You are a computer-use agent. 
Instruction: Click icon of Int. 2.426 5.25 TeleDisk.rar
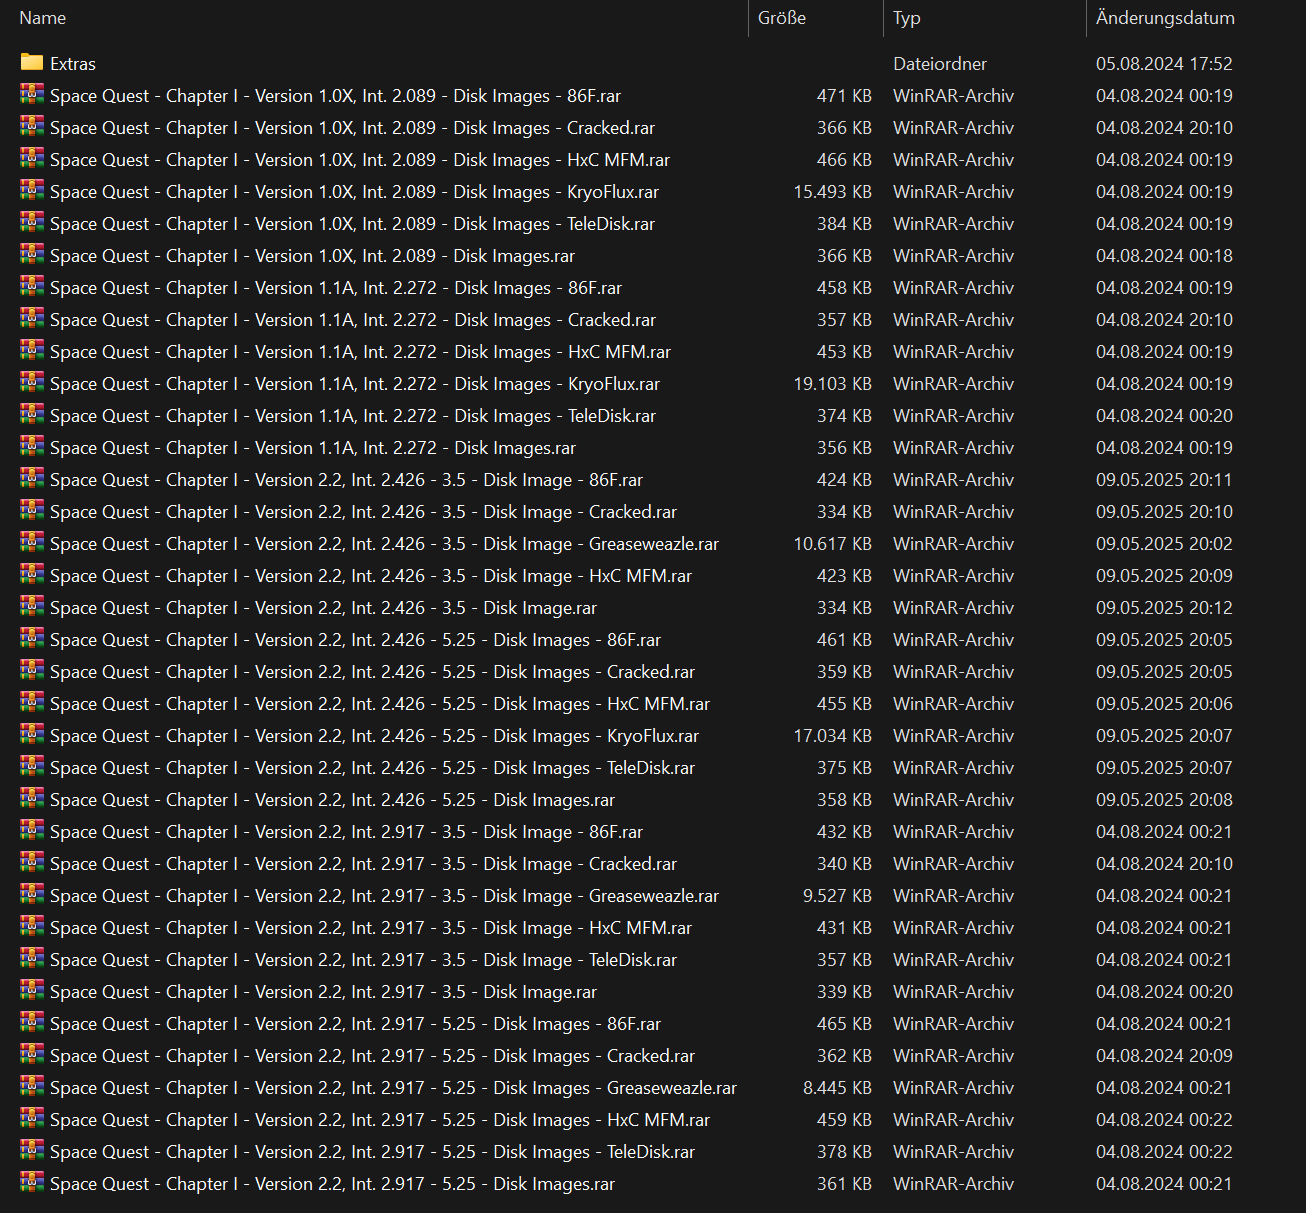[32, 766]
